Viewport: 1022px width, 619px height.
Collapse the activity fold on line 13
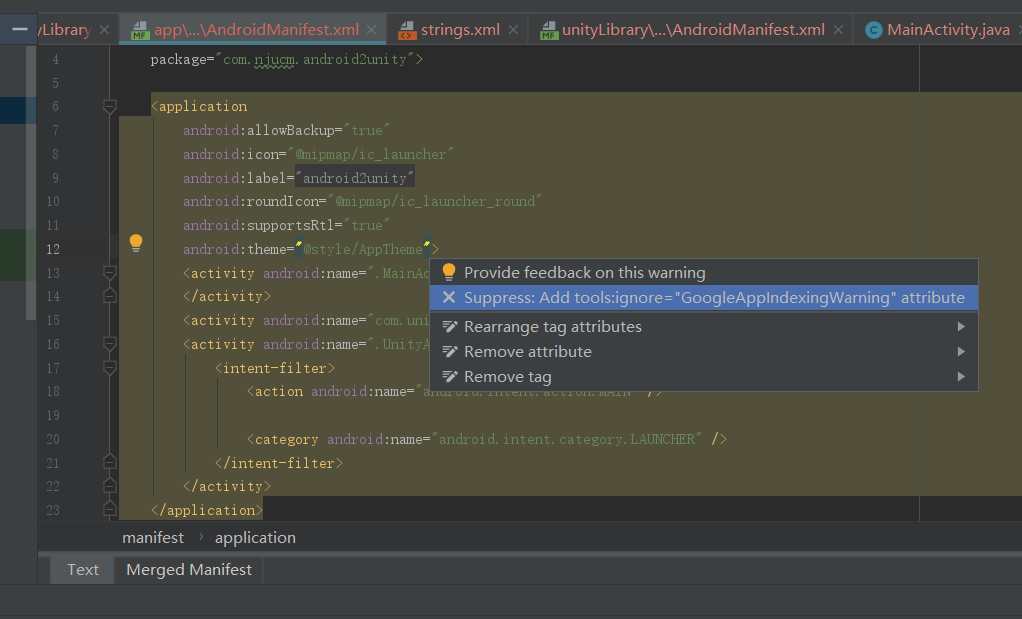(x=110, y=272)
